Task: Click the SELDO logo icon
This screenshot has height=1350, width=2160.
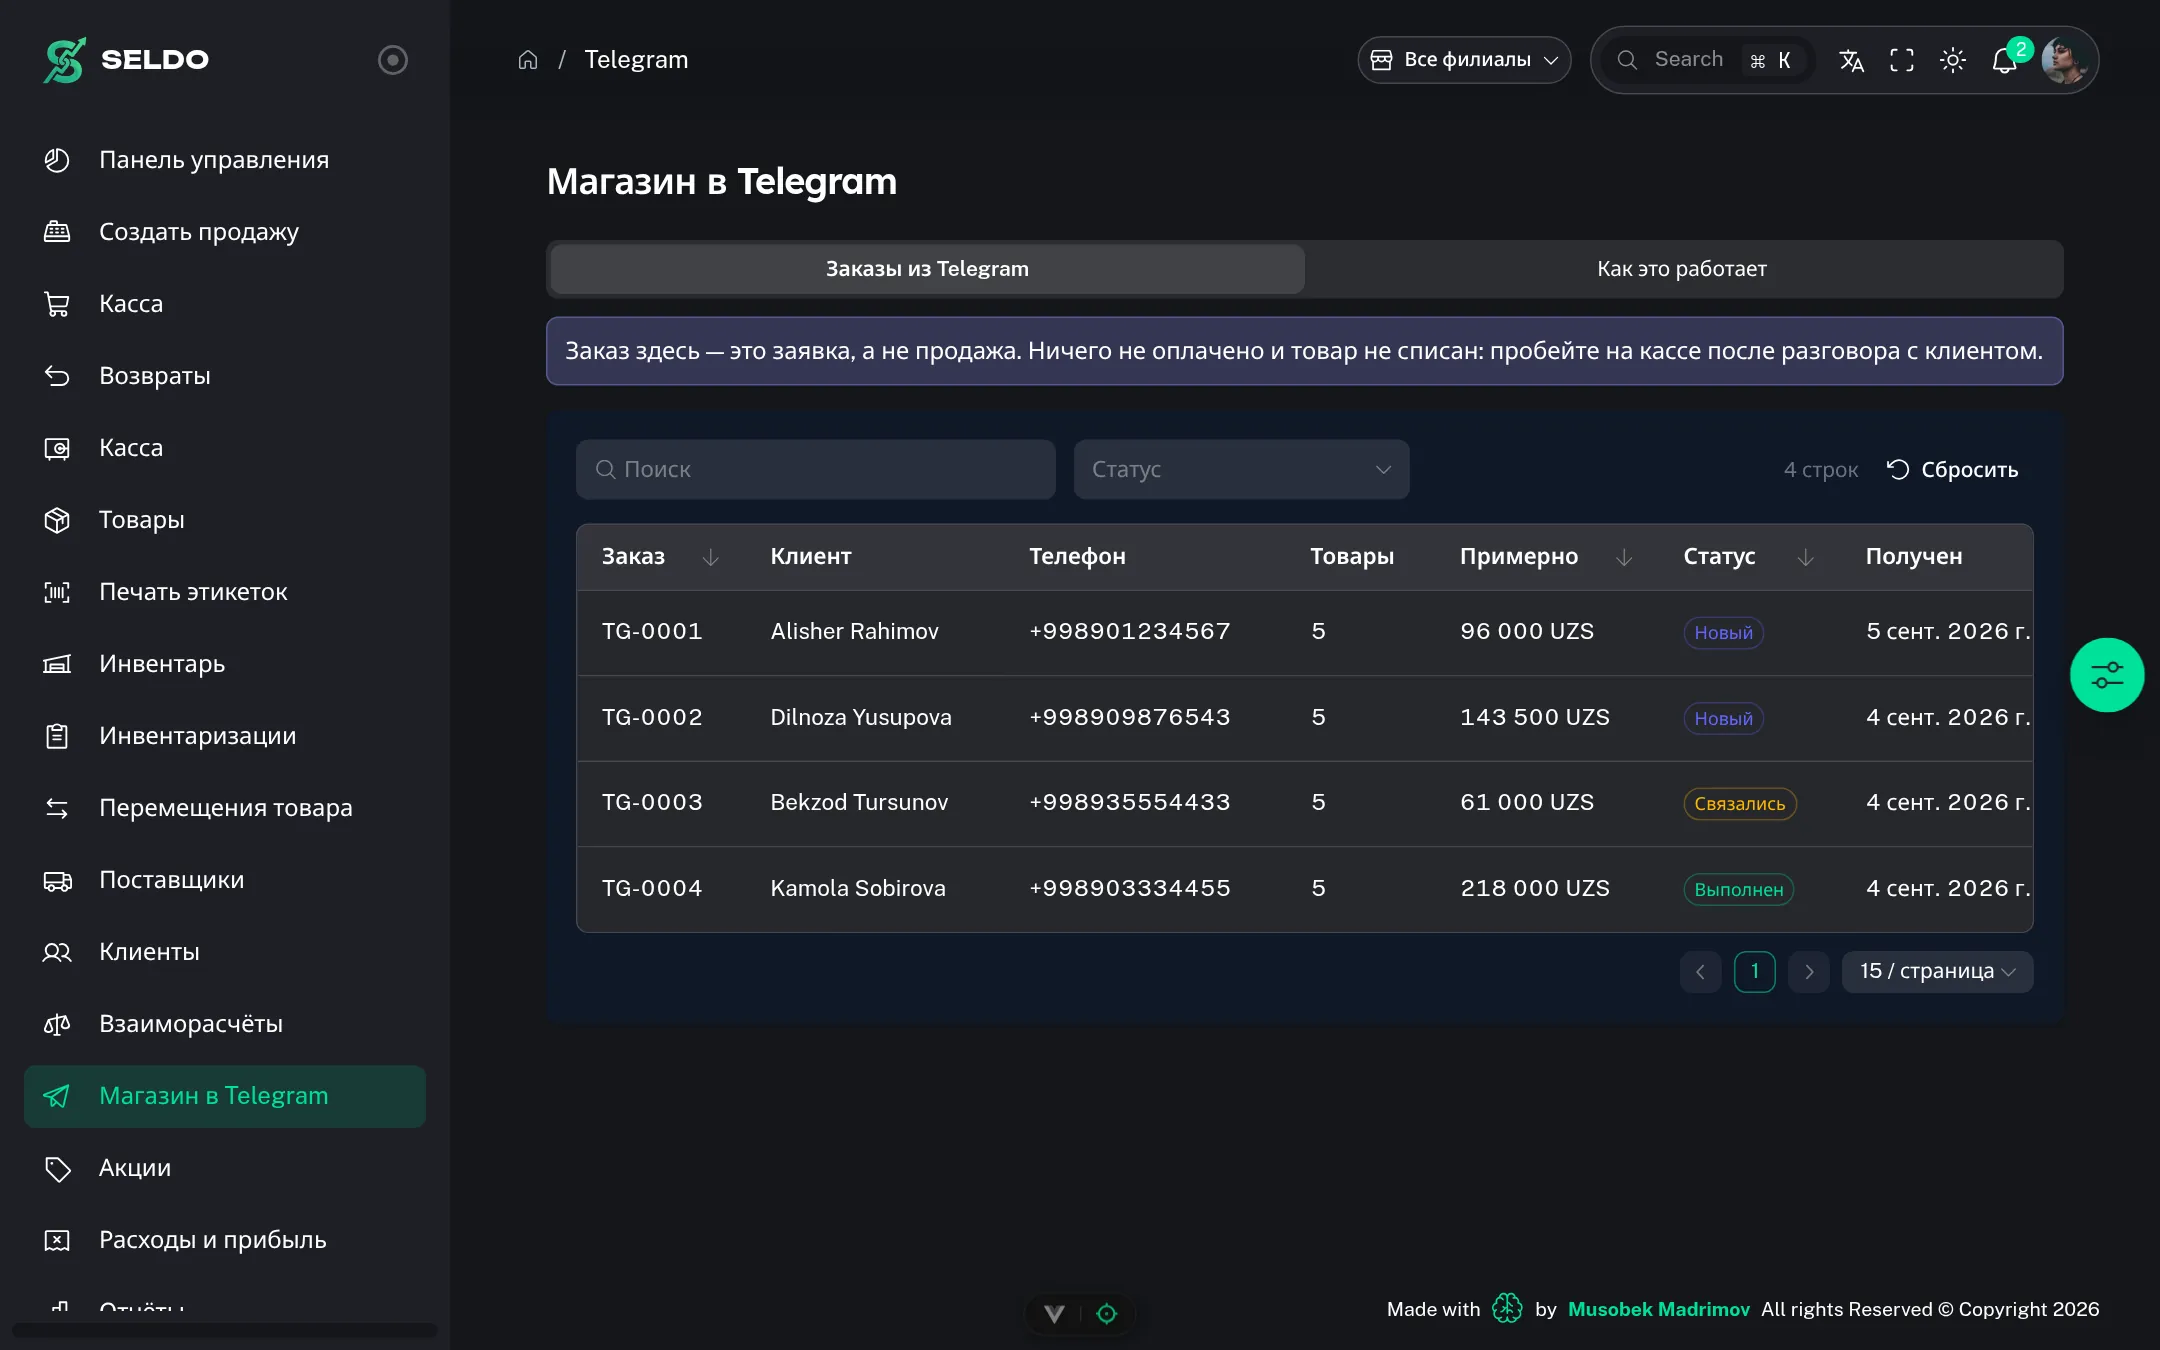Action: 65,60
